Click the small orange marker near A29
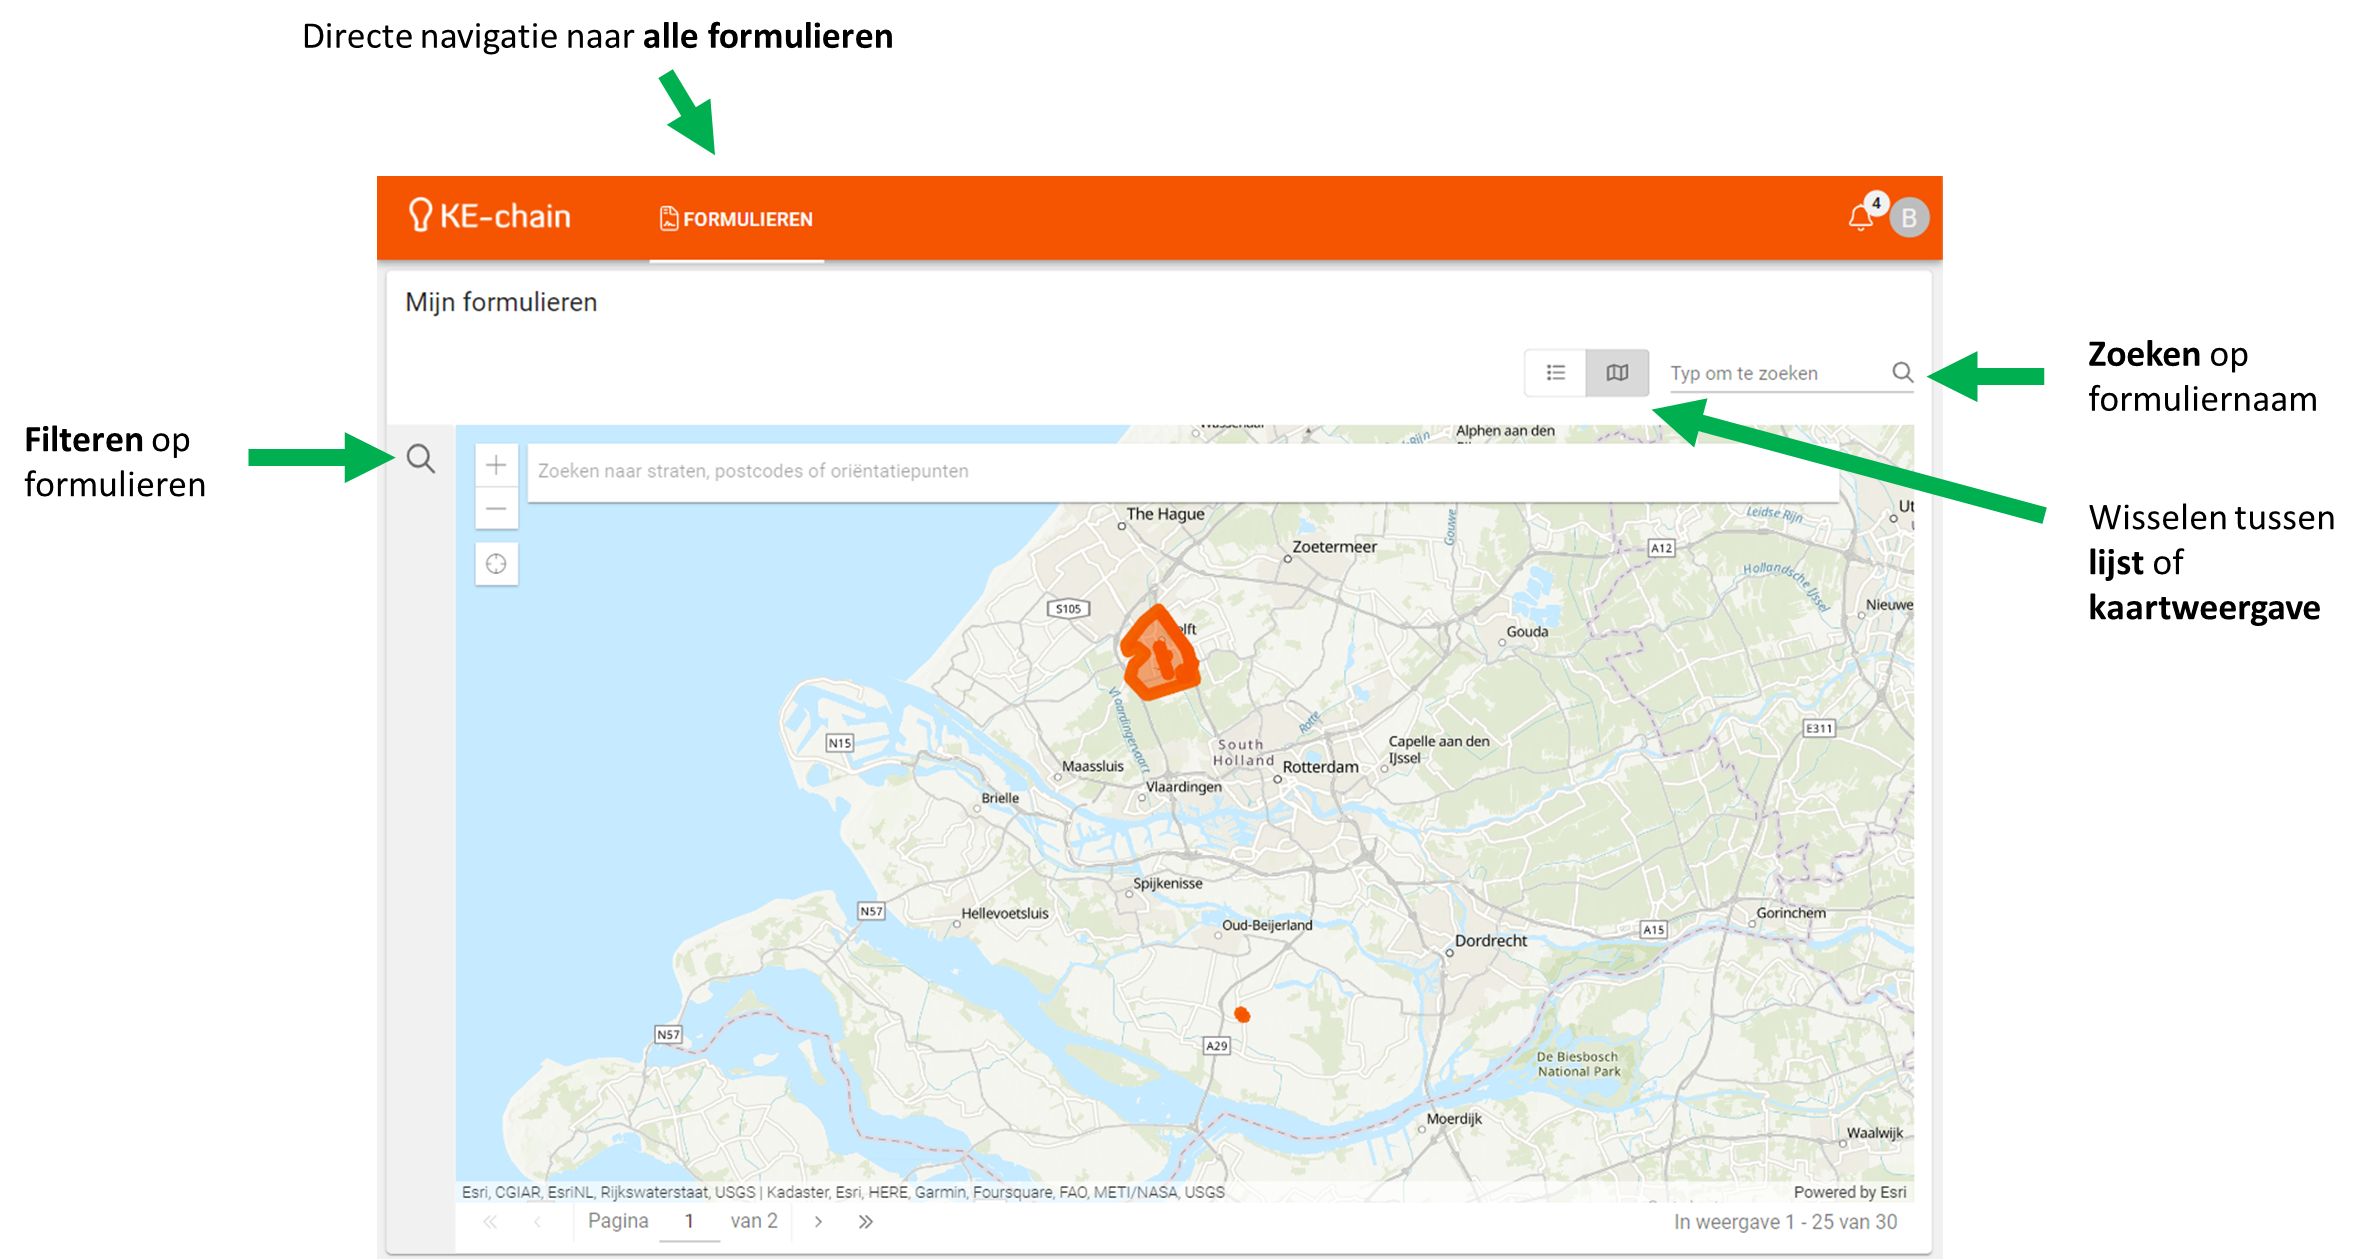Viewport: 2360px width, 1259px height. click(x=1242, y=1015)
